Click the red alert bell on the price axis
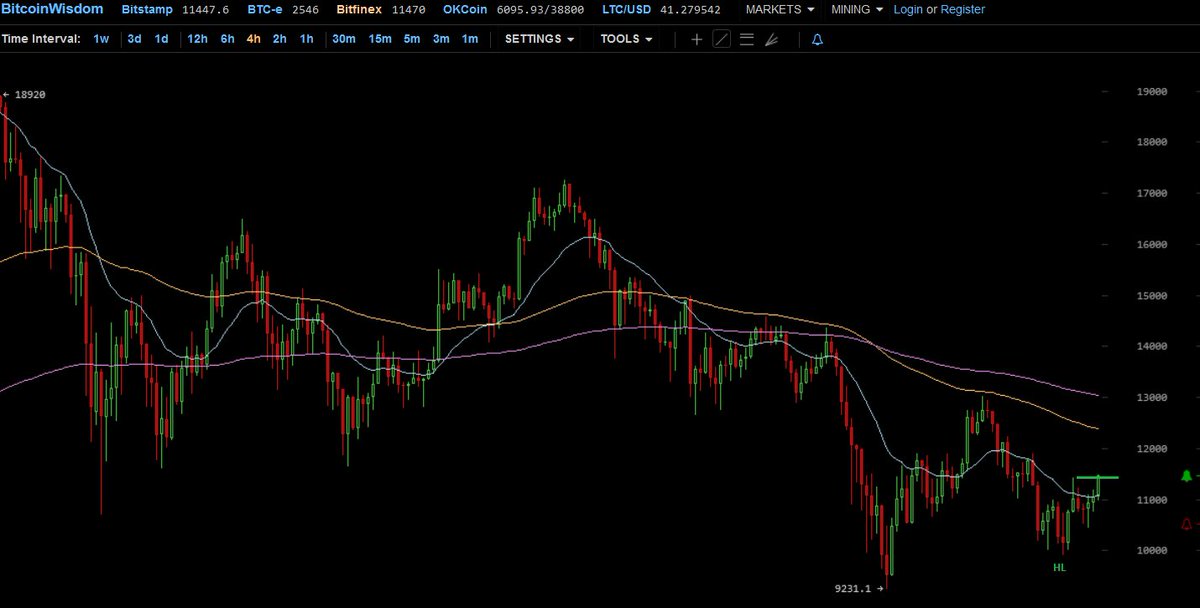The image size is (1200, 608). (1187, 523)
